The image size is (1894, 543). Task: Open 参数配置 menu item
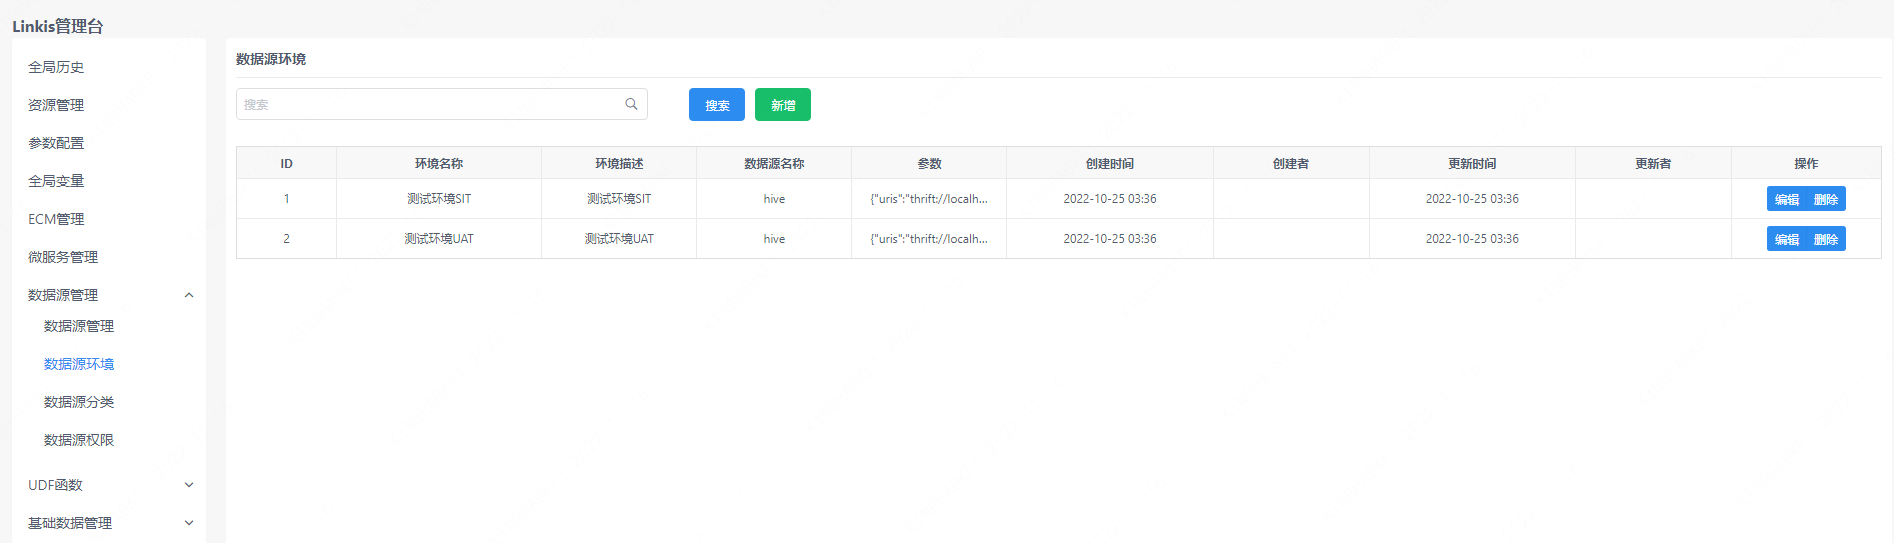(56, 143)
